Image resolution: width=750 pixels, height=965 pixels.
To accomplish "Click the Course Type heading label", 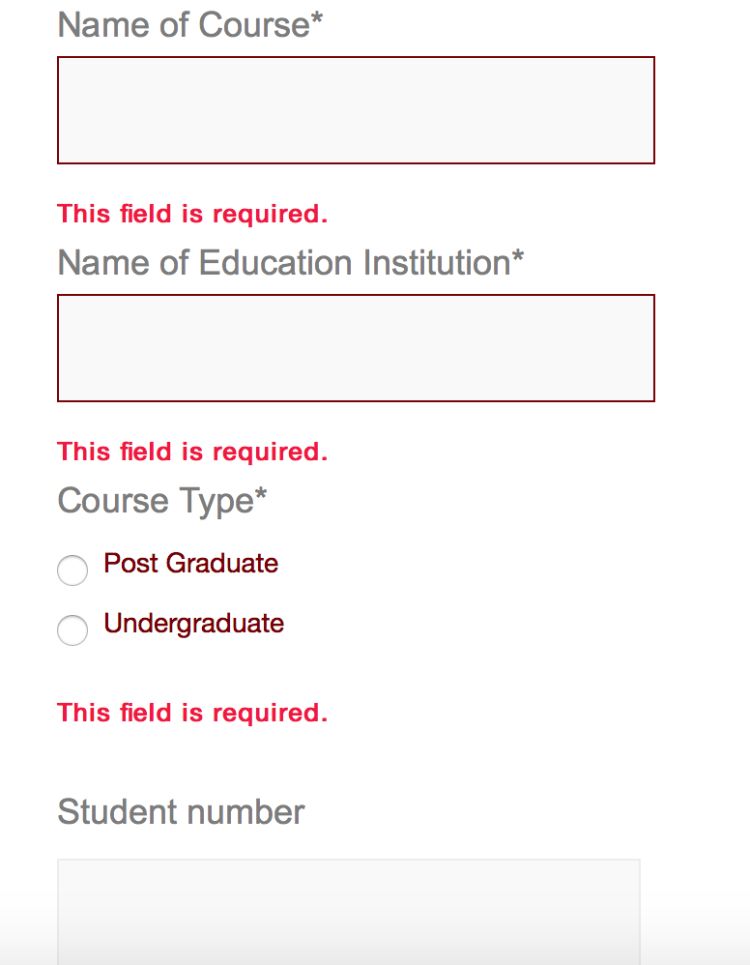I will click(156, 500).
